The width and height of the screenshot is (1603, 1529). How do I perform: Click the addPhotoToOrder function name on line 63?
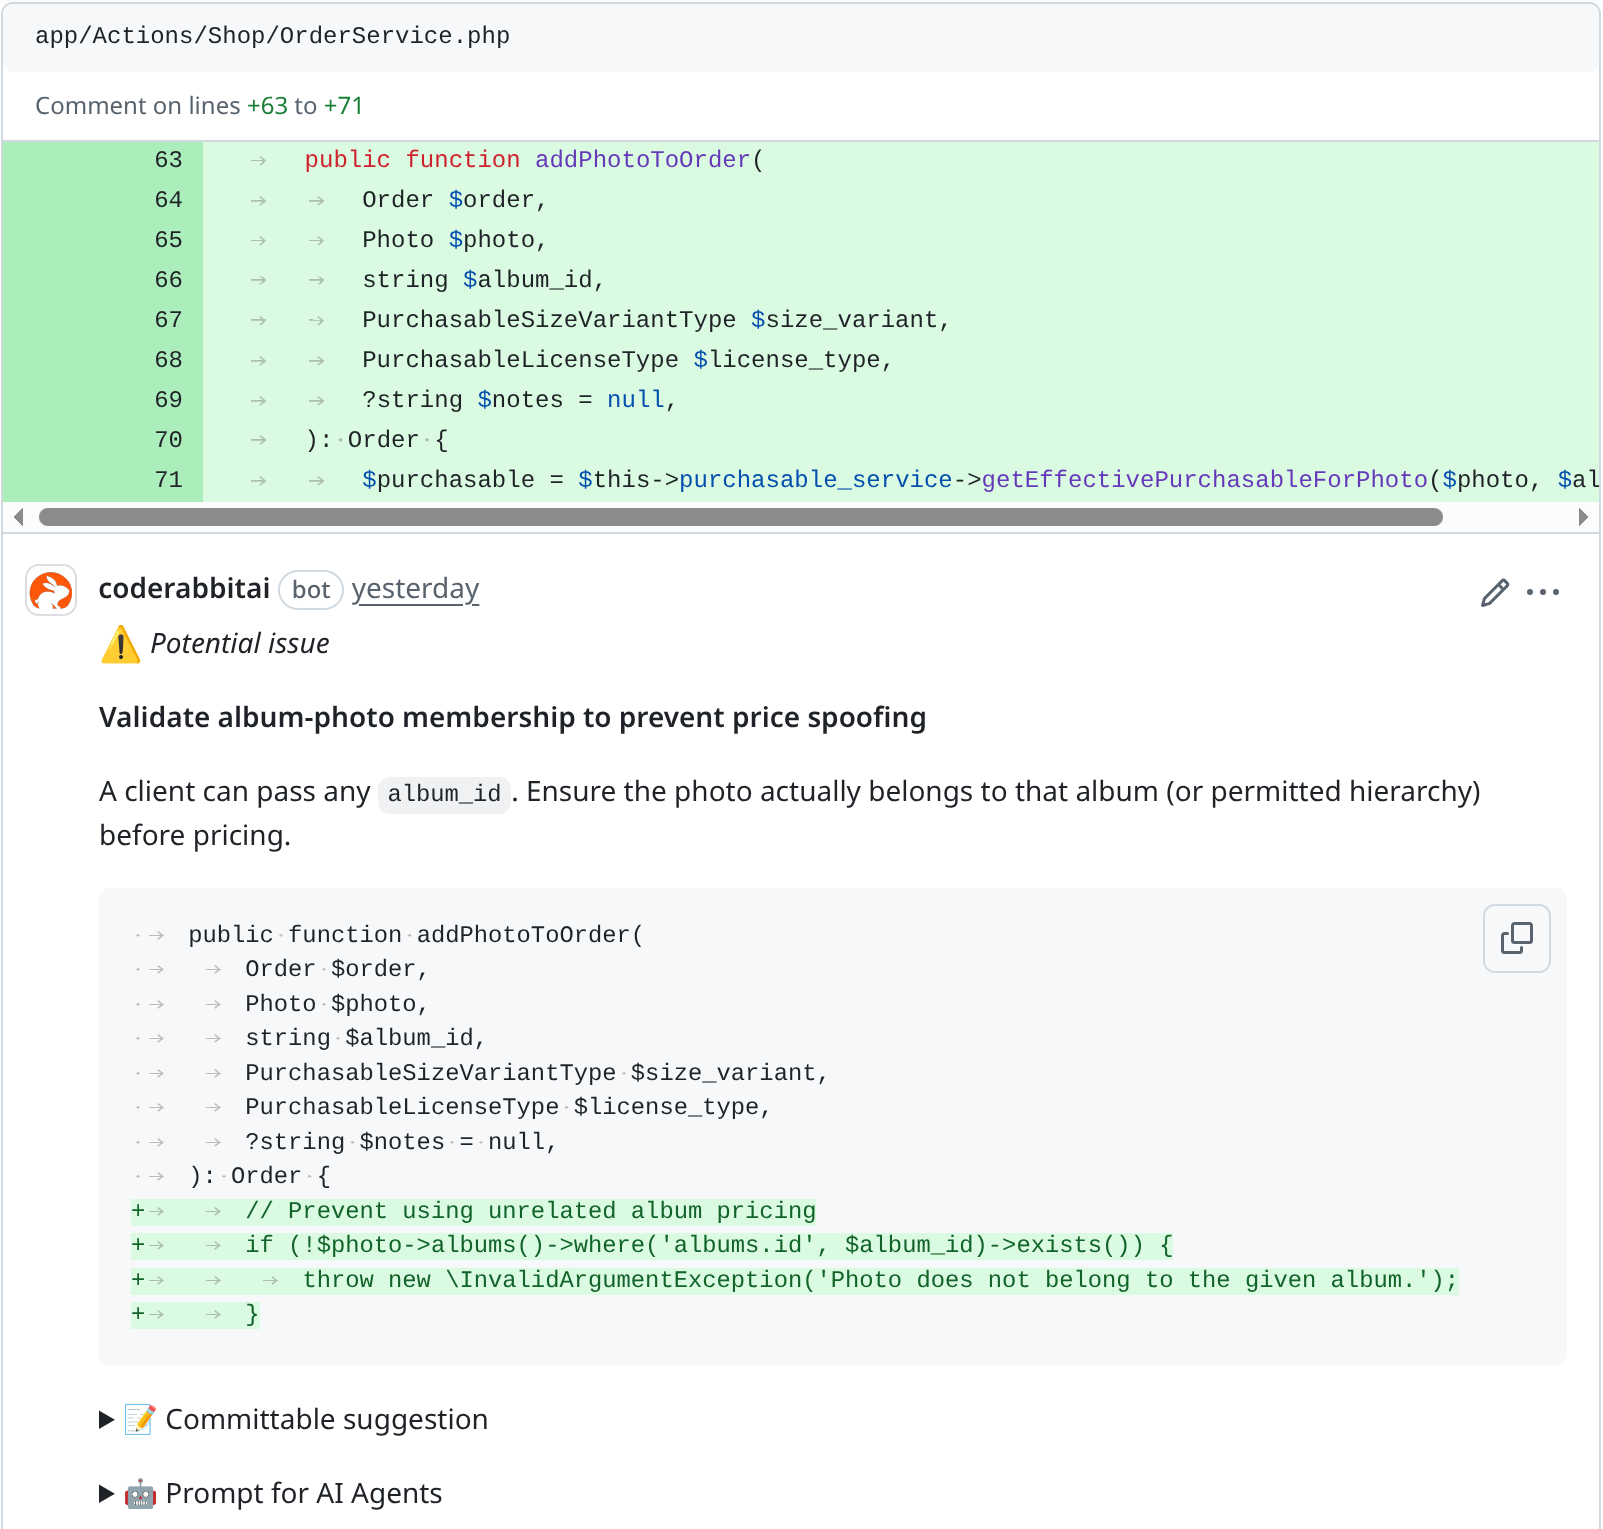pos(642,160)
